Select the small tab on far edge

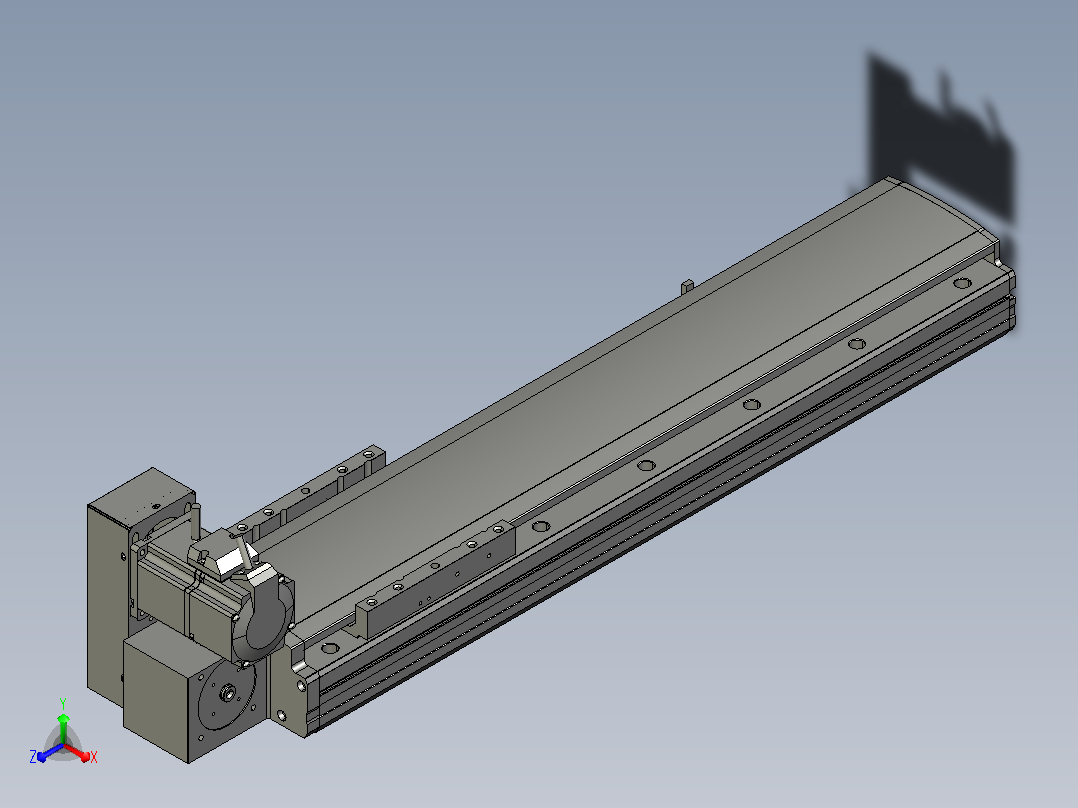[x=687, y=286]
